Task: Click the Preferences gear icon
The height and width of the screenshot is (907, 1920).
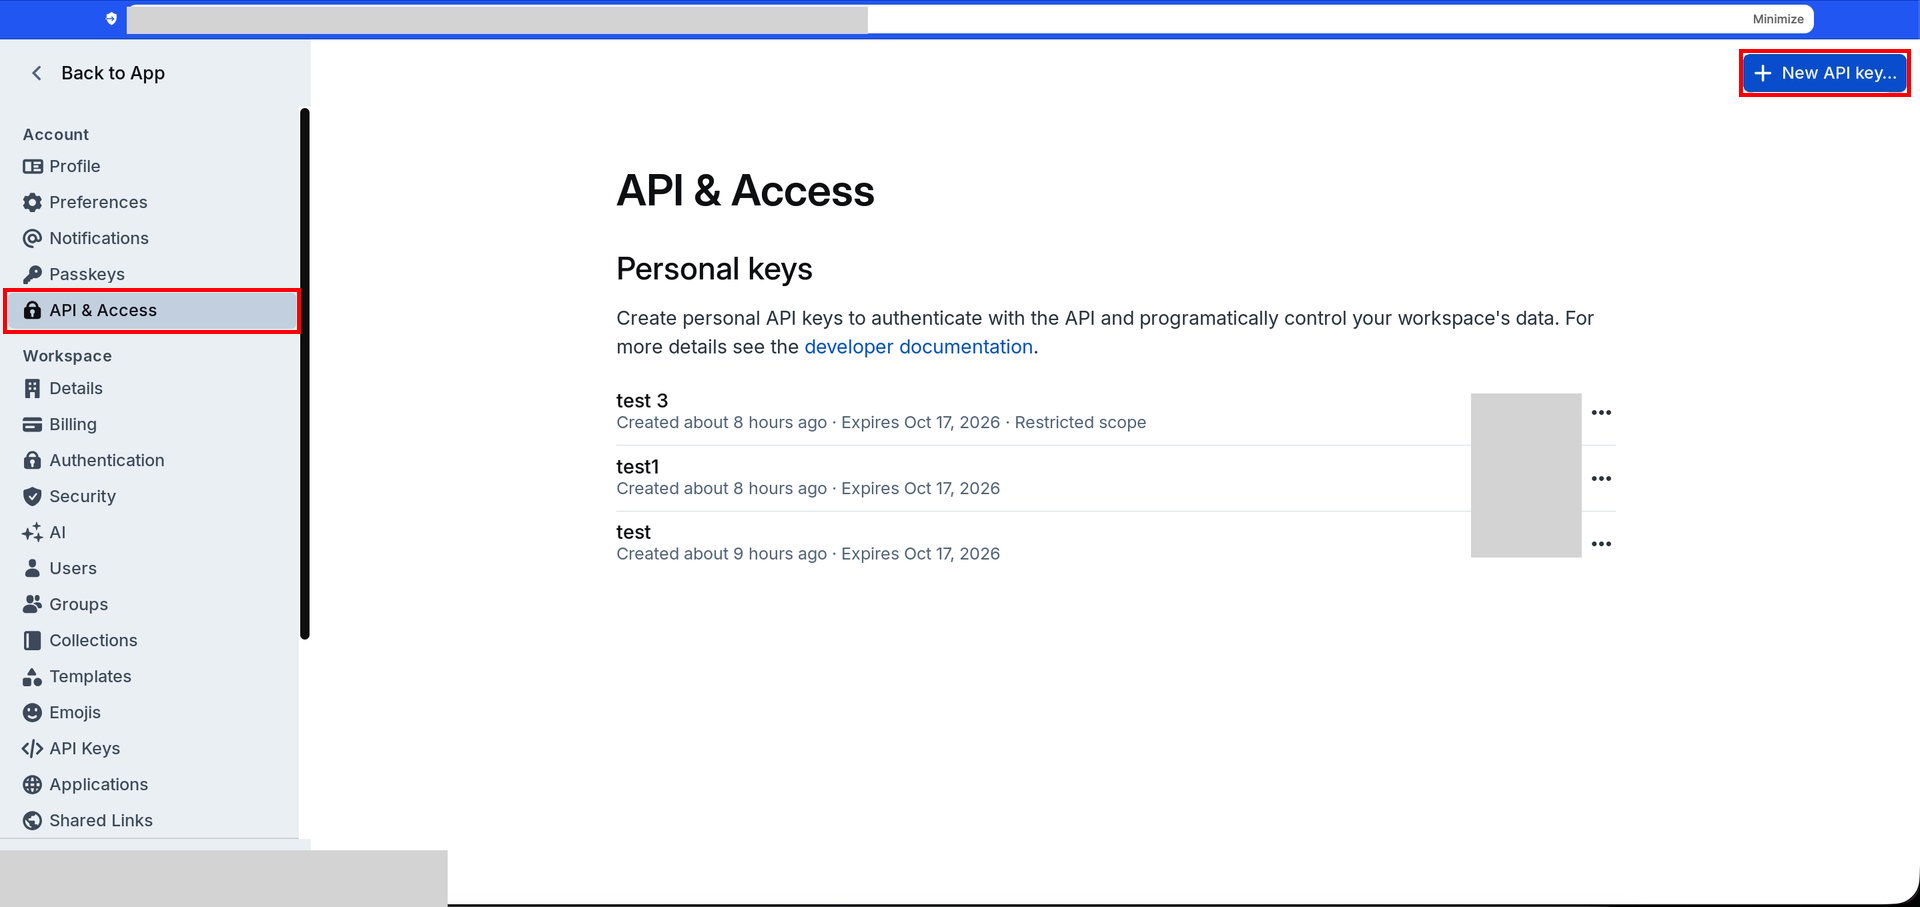Action: [32, 202]
